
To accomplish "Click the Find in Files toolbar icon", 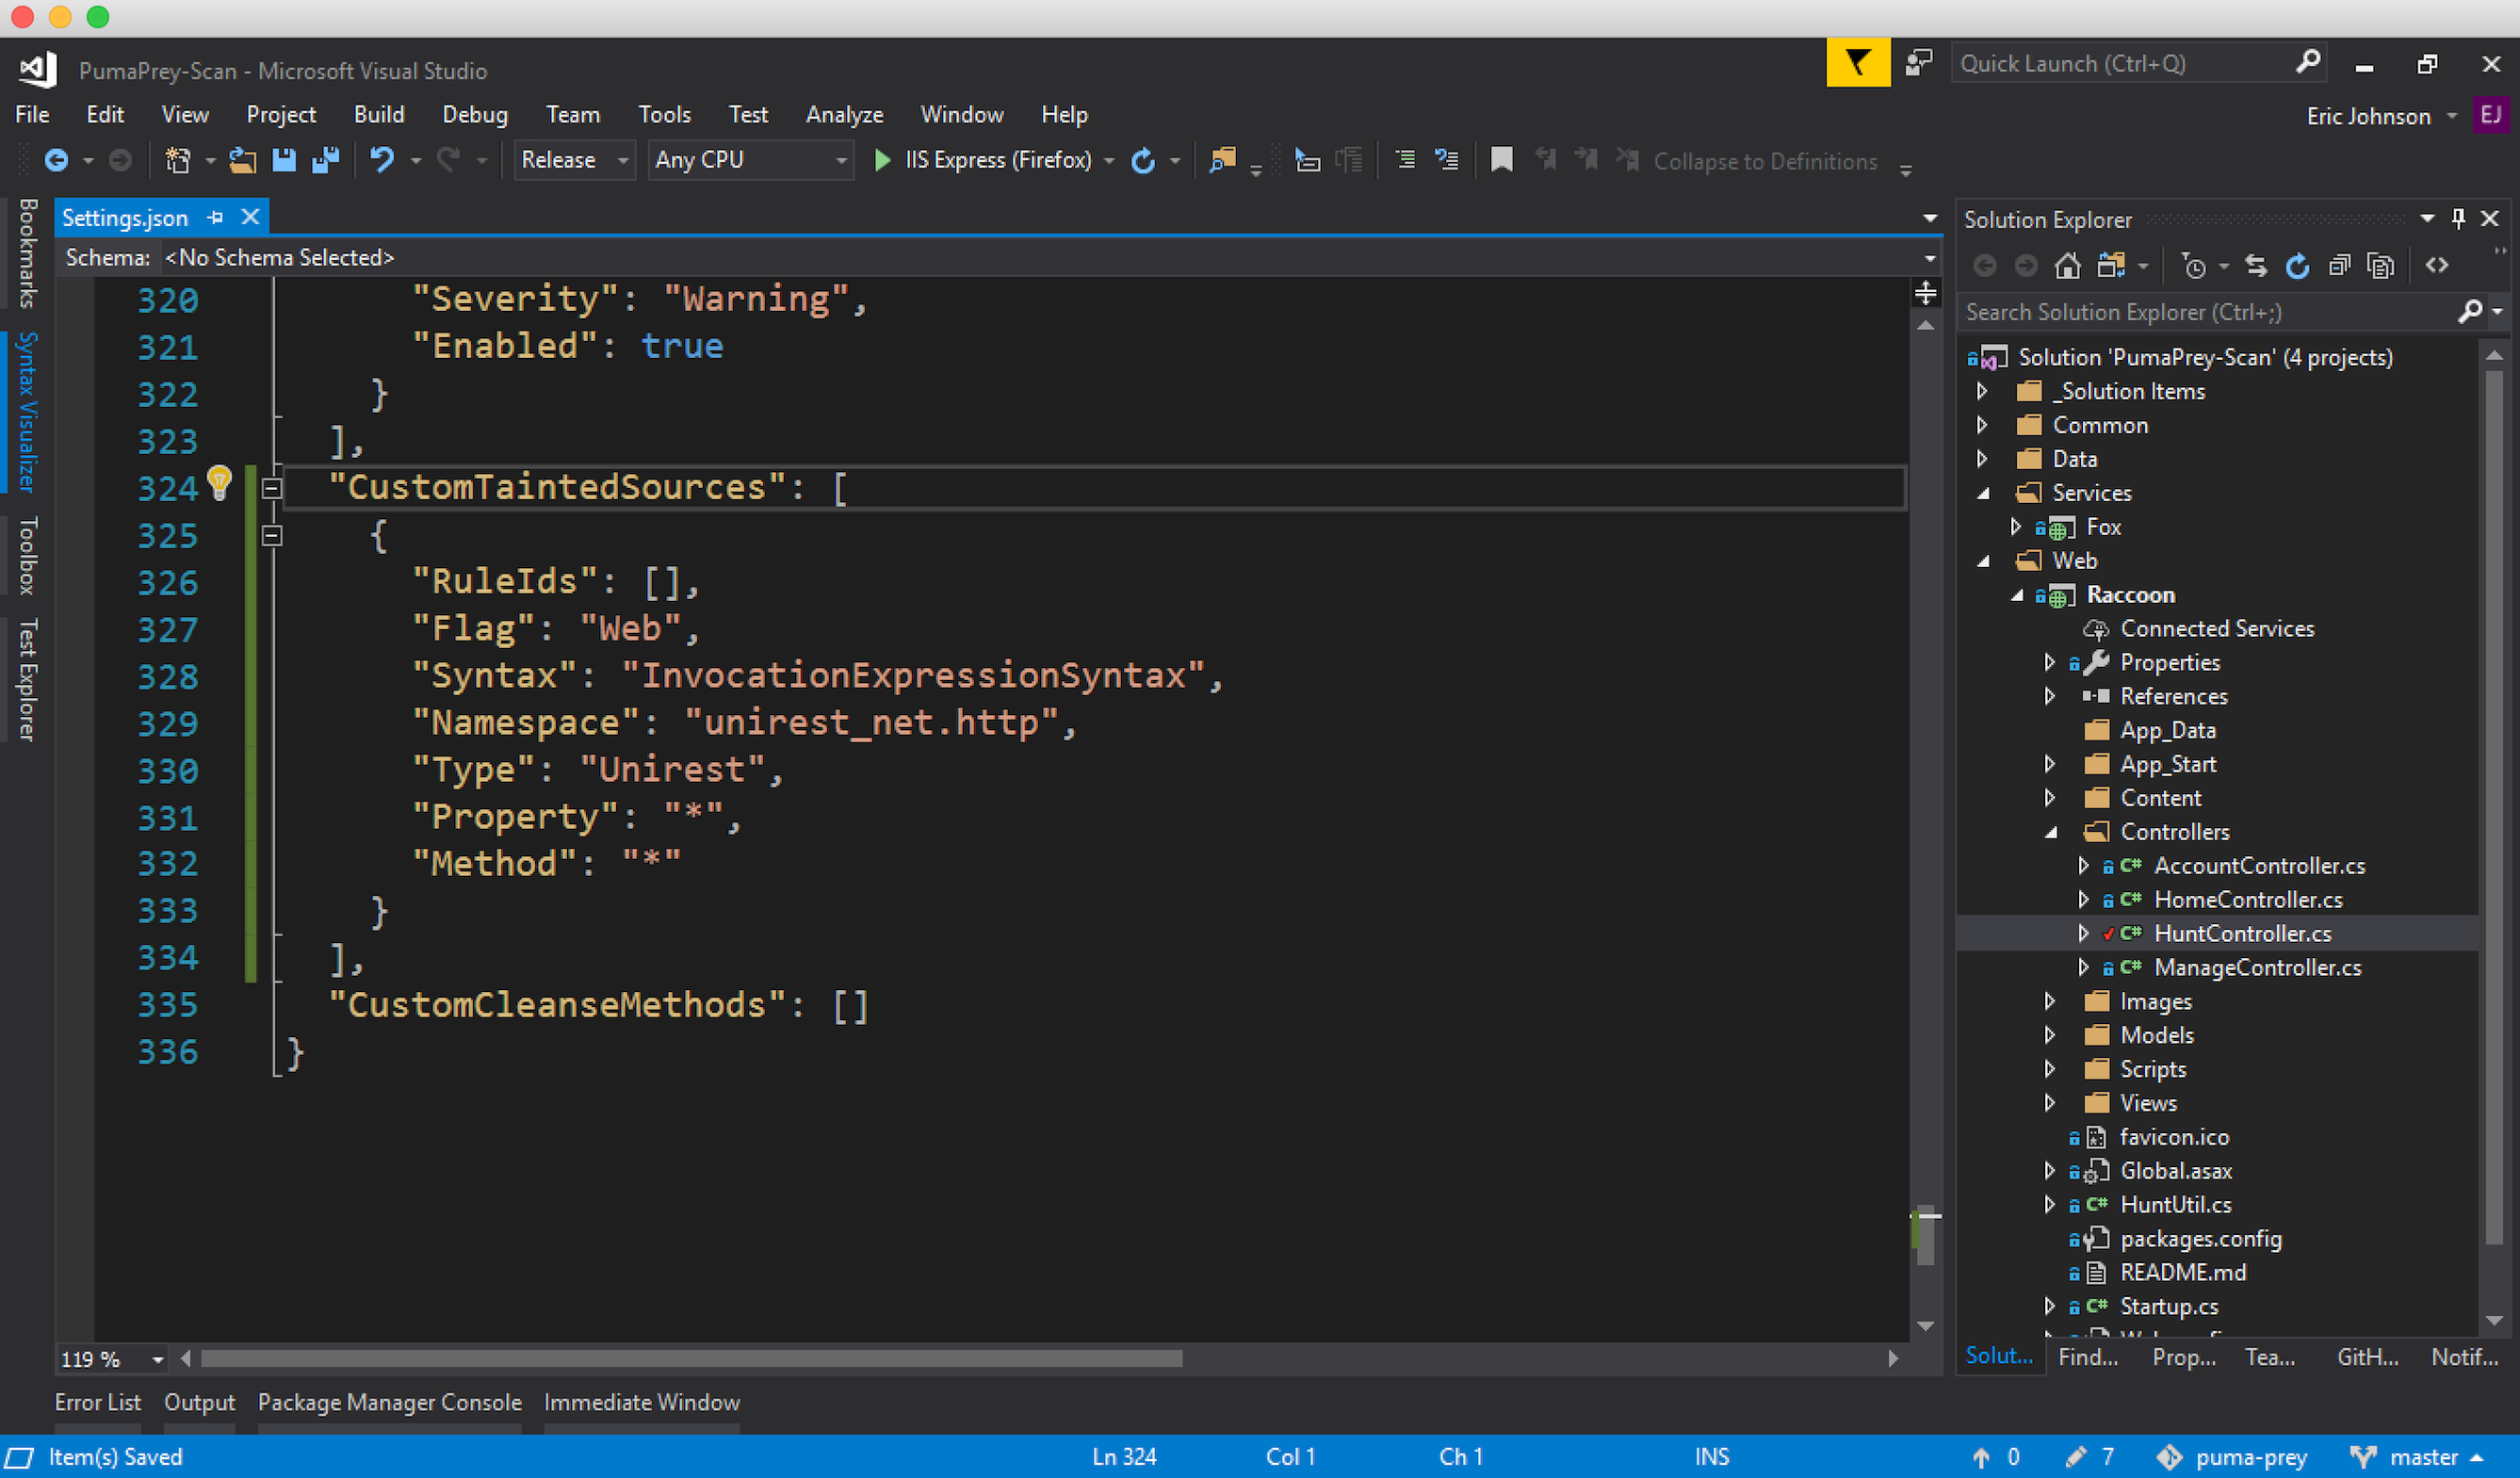I will (1222, 160).
